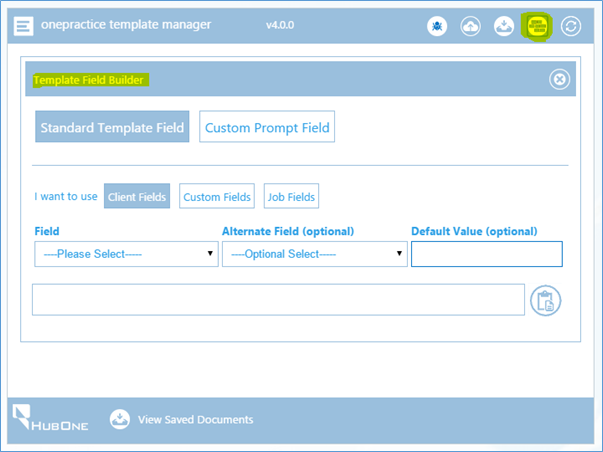The image size is (603, 452).
Task: Focus the Default Value input box
Action: pos(487,254)
